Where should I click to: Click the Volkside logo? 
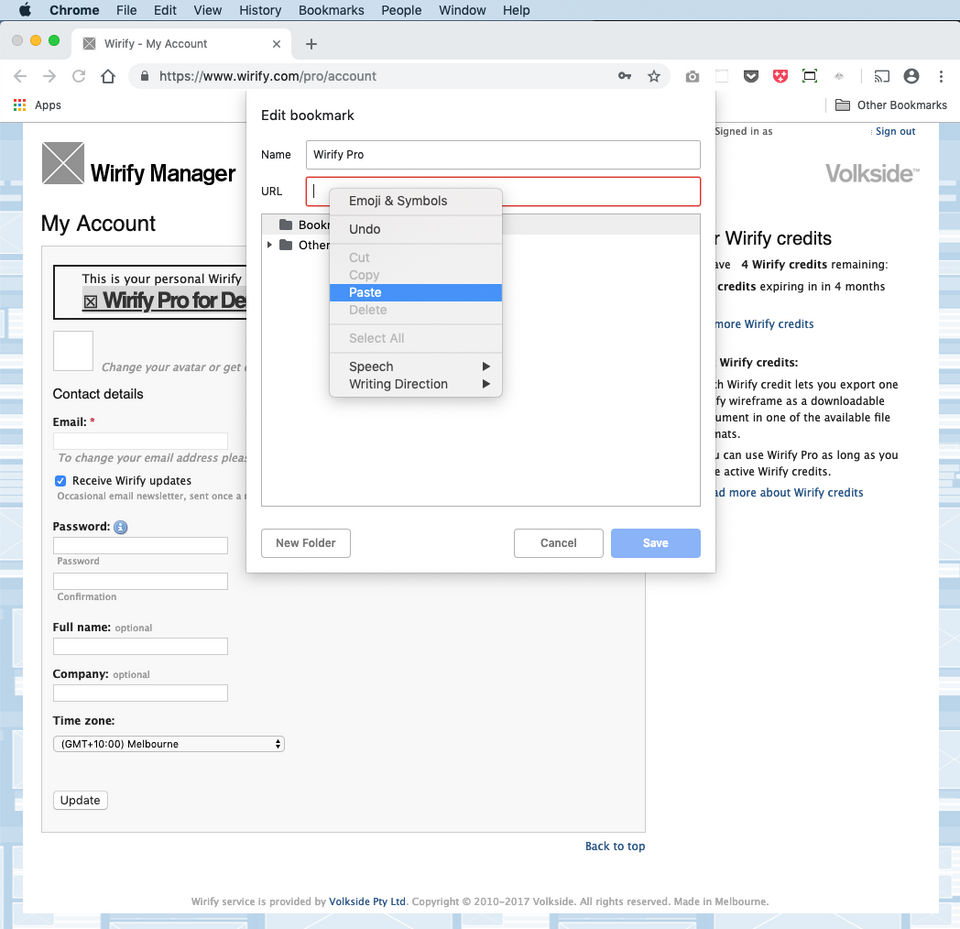tap(872, 173)
